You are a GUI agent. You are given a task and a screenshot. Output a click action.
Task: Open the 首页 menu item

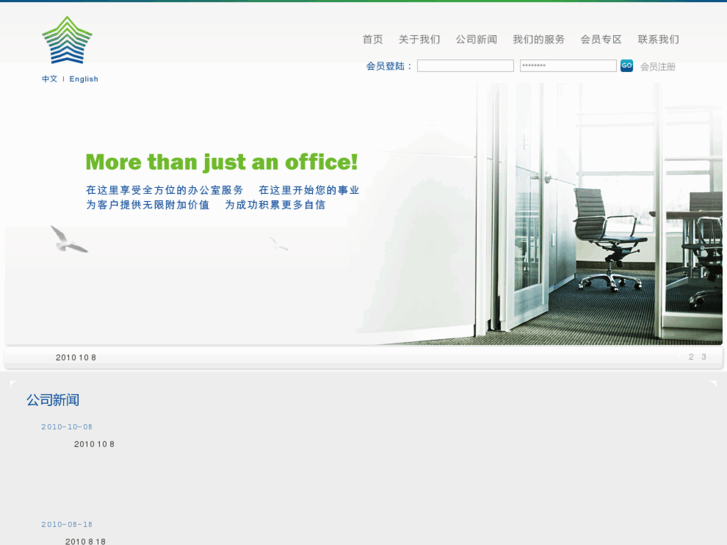(373, 39)
